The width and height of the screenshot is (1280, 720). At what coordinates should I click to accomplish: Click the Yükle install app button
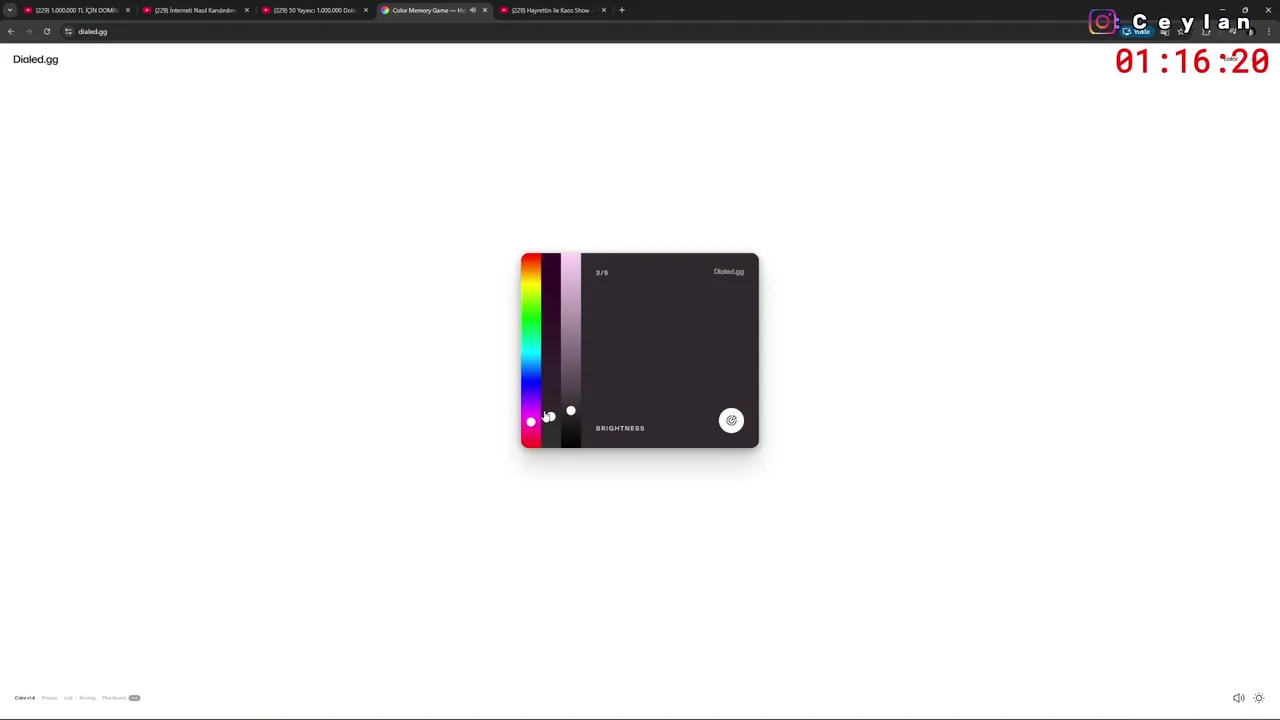(x=1137, y=31)
